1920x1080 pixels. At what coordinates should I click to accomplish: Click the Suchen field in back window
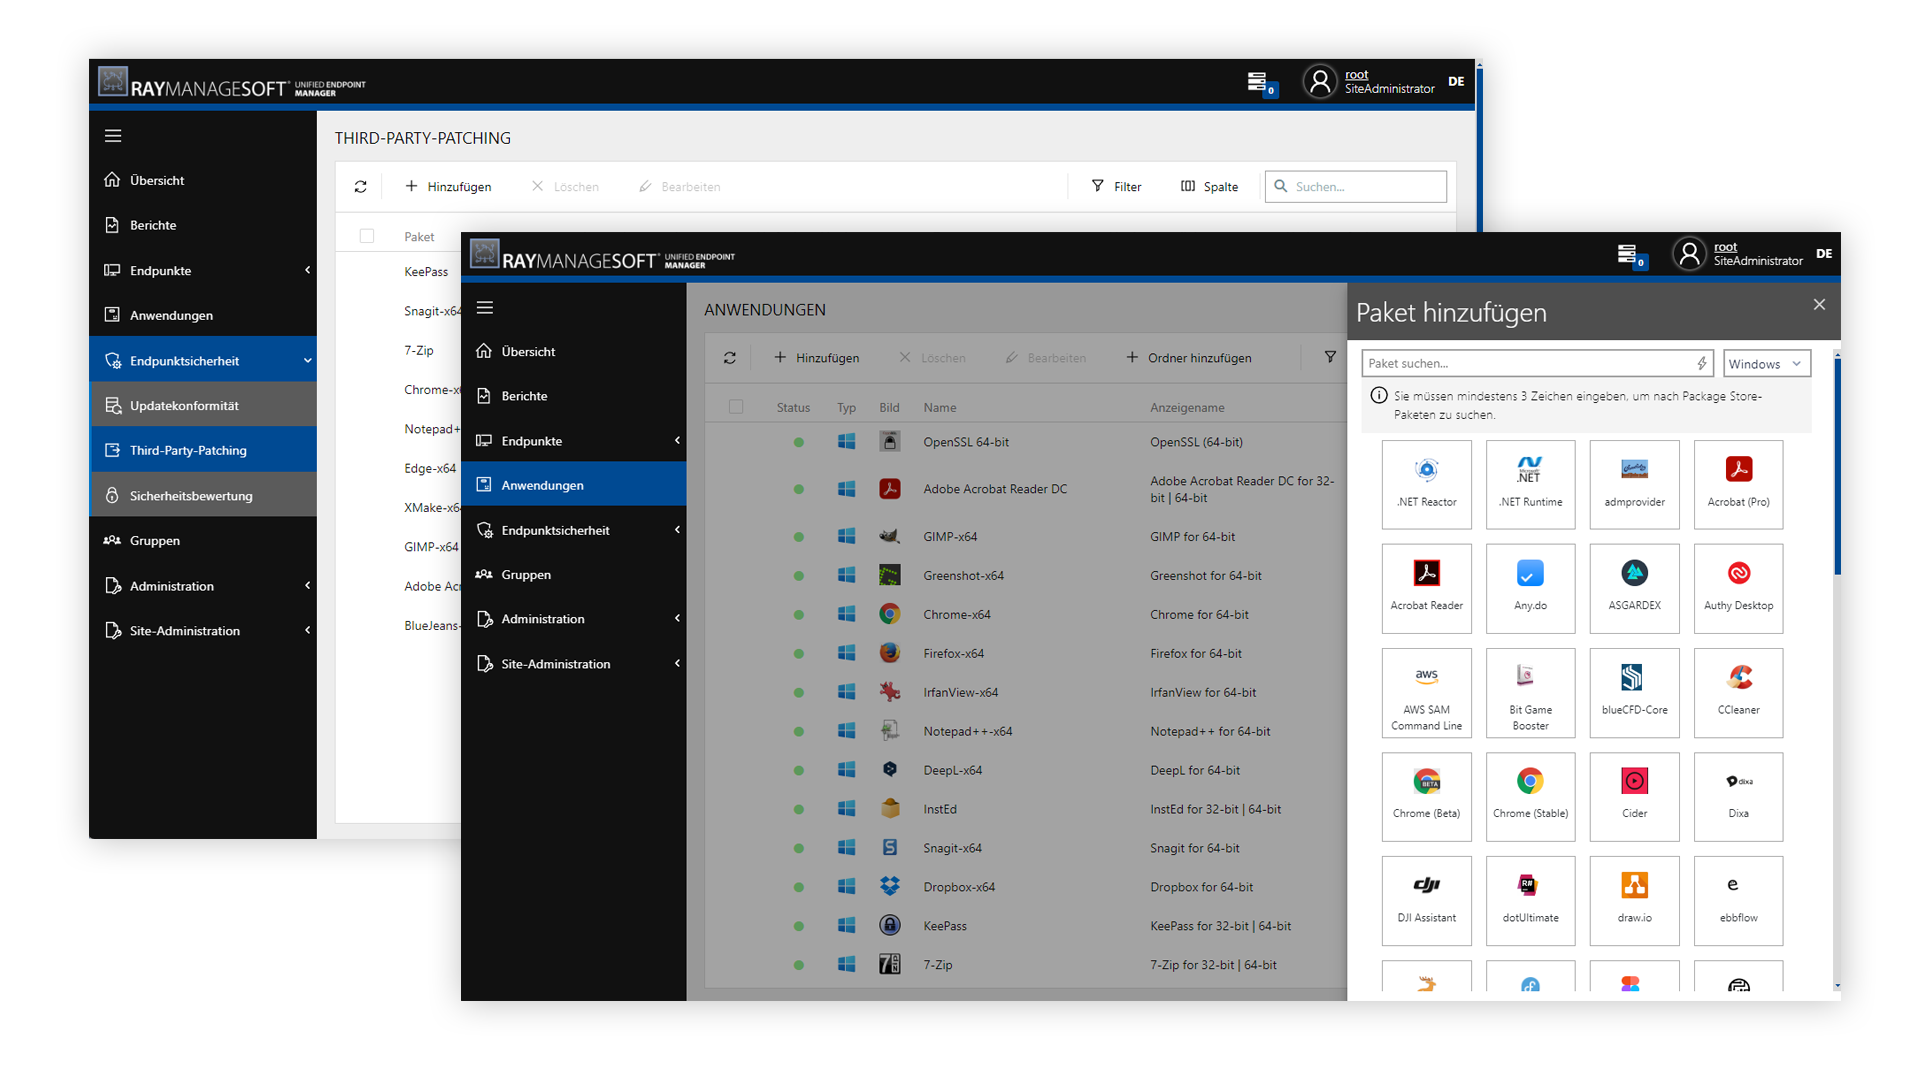pyautogui.click(x=1355, y=187)
